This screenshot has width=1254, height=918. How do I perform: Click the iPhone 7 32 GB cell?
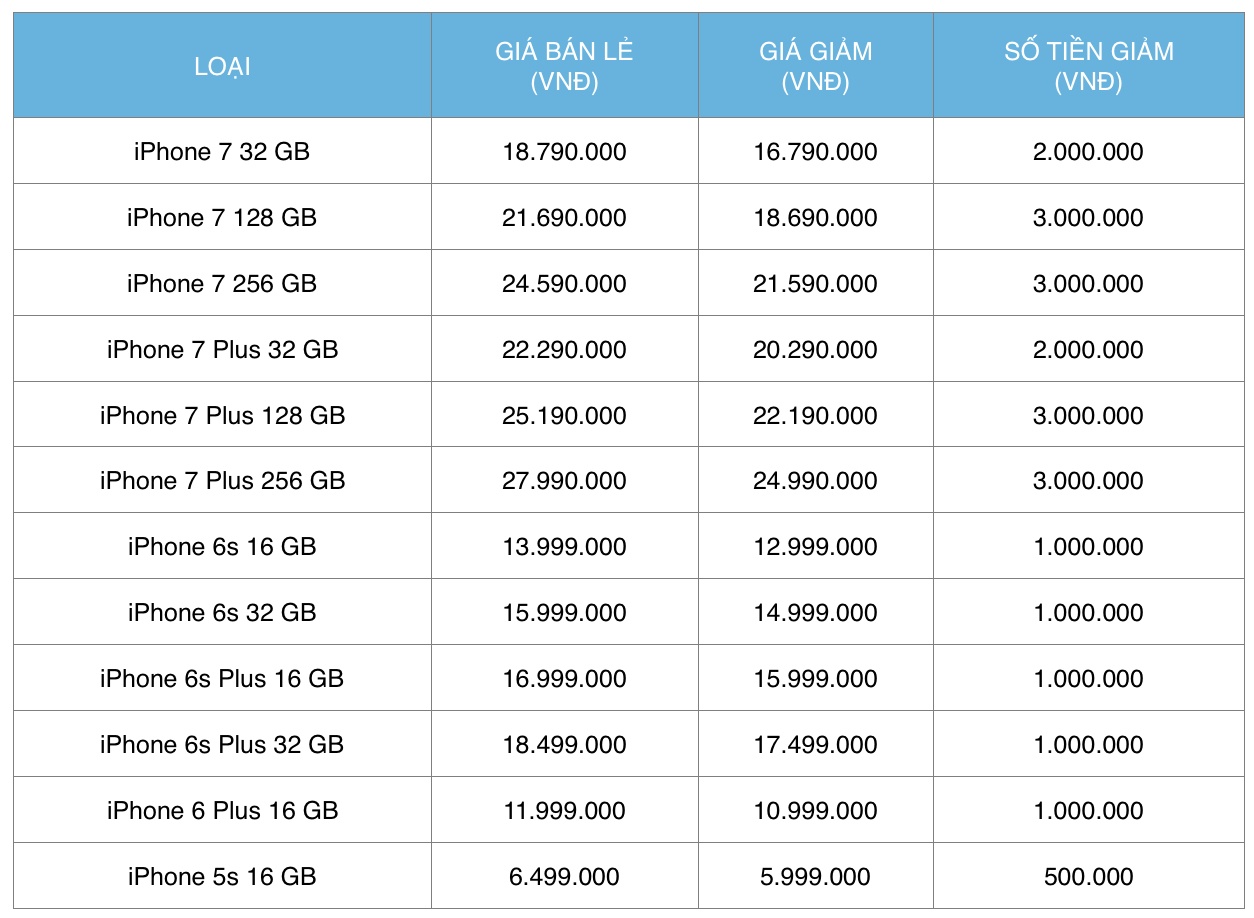222,152
